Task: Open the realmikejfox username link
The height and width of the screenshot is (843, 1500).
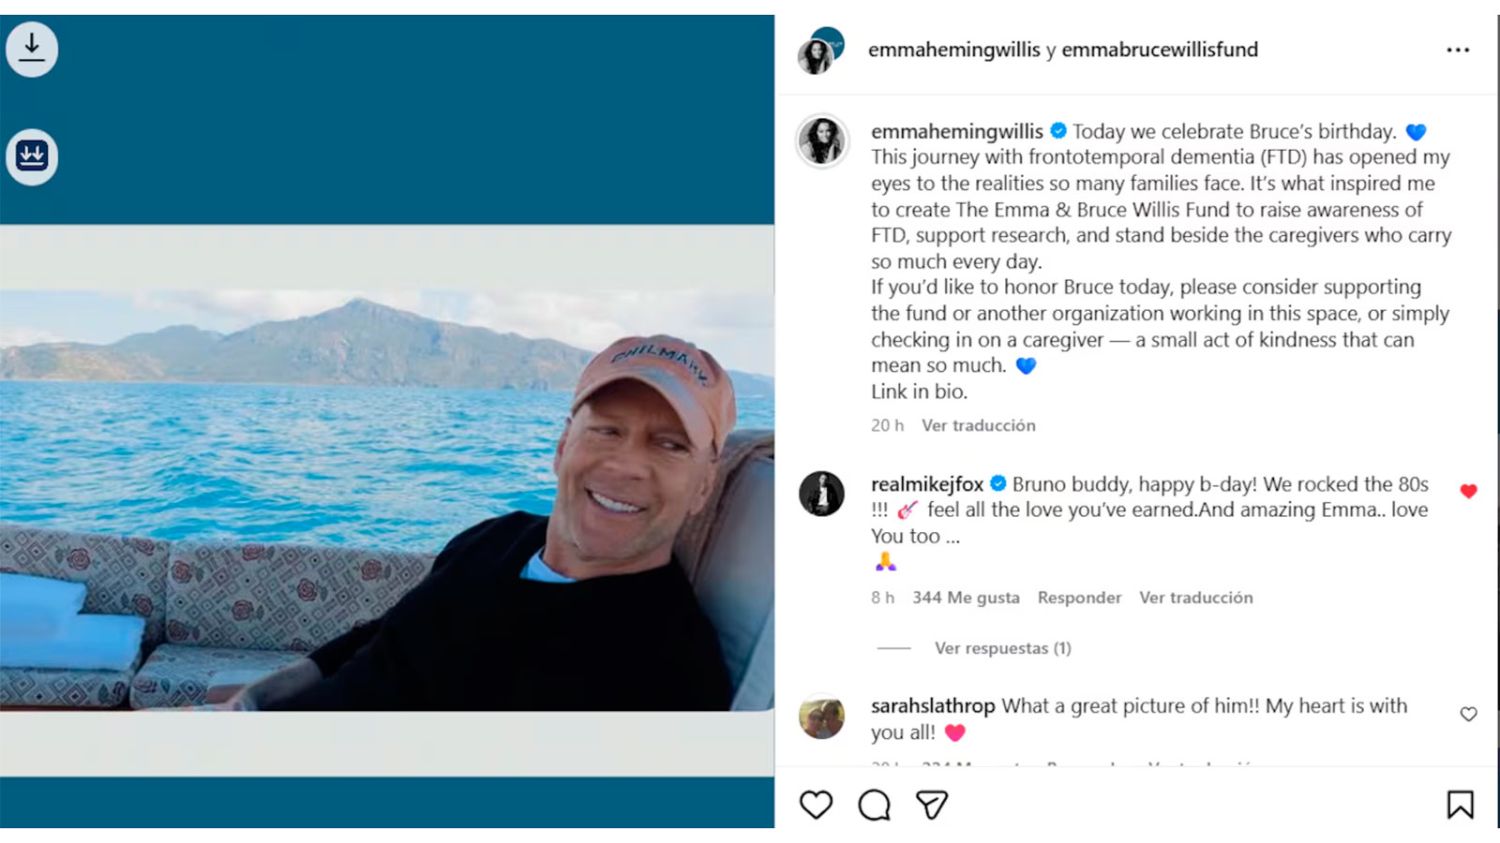Action: [x=926, y=484]
